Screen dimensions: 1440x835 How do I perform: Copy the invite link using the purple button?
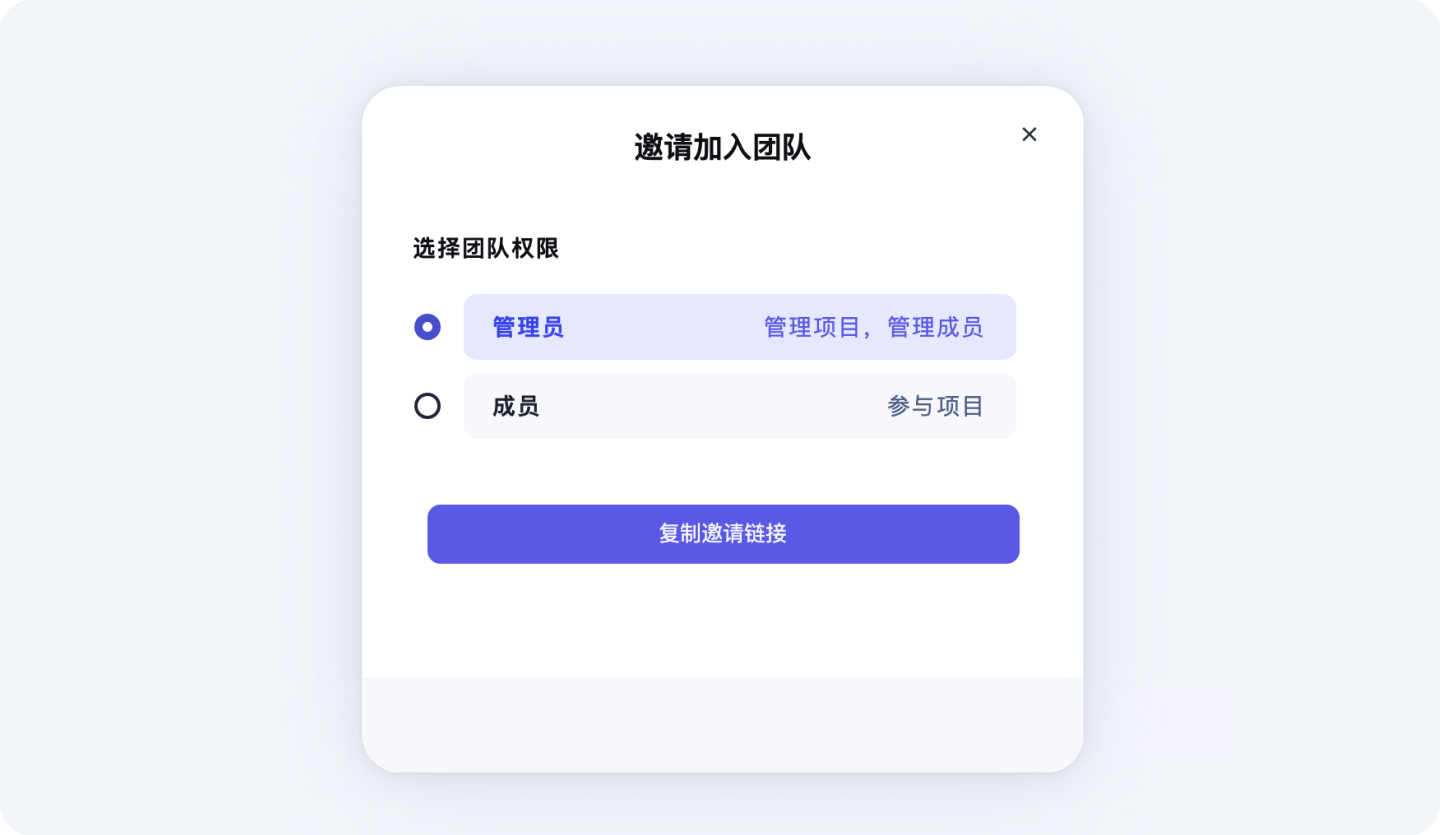point(723,534)
